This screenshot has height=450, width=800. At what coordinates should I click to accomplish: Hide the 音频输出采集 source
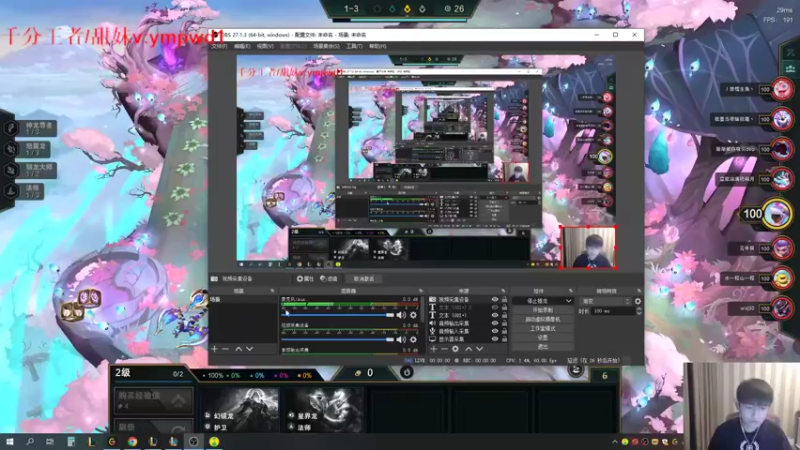[494, 323]
